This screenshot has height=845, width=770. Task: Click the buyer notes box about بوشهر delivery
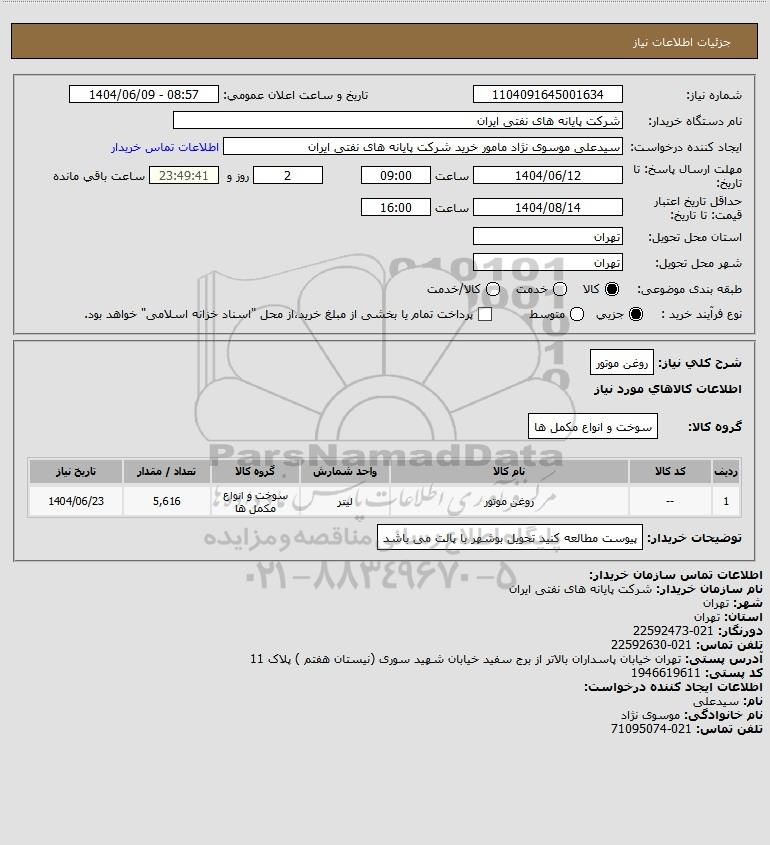click(x=510, y=537)
